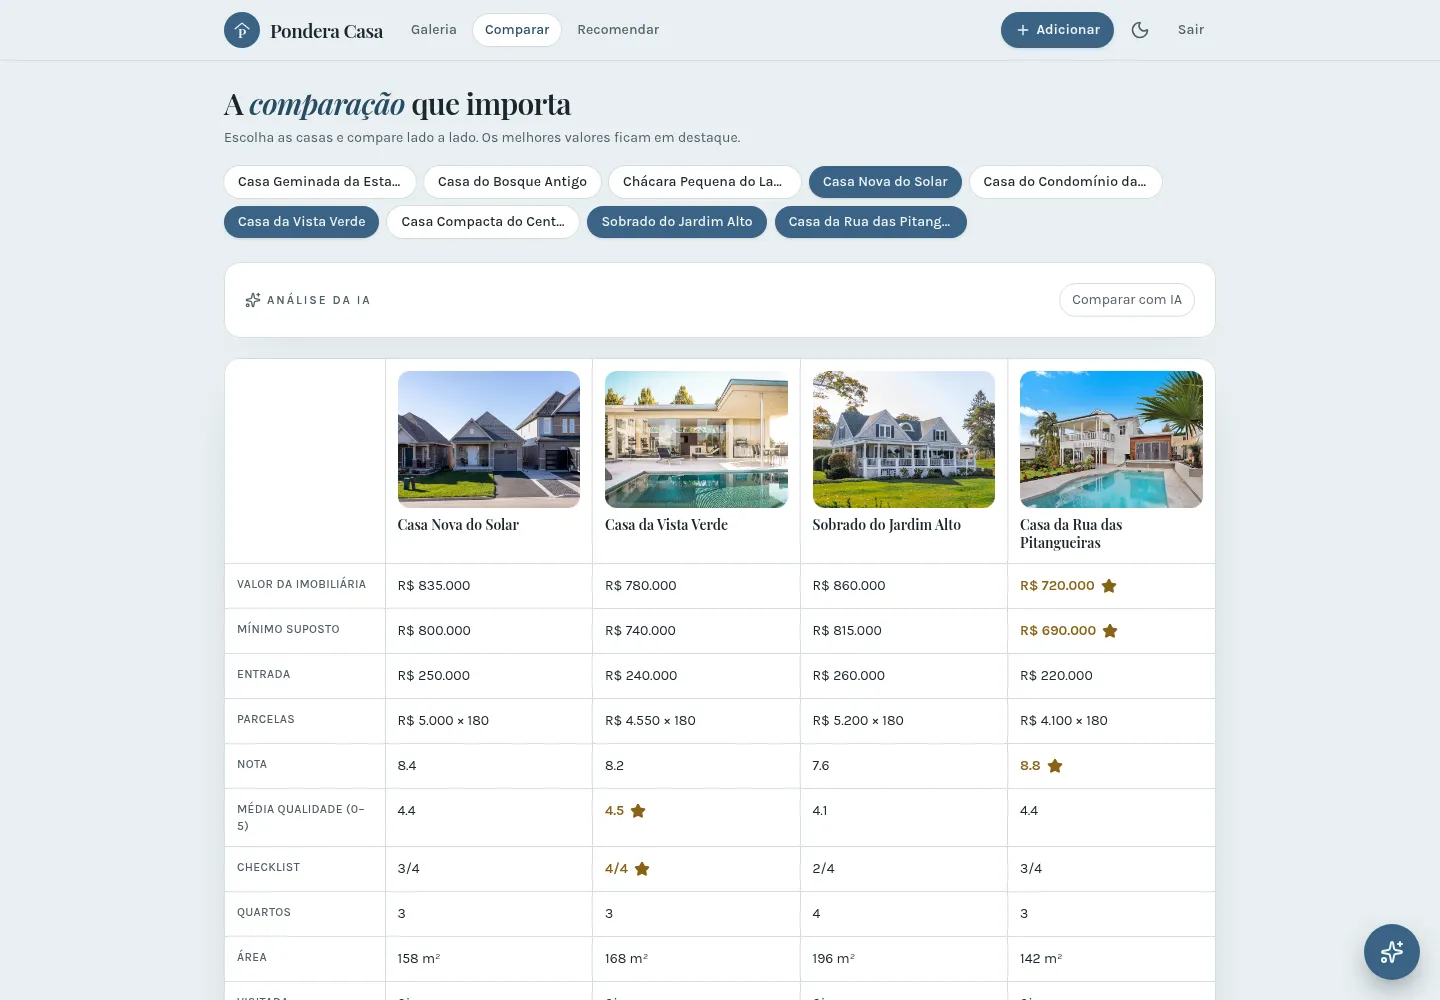1440x1000 pixels.
Task: Deselect Casa da Rua das Pitang... chip
Action: [x=870, y=222]
